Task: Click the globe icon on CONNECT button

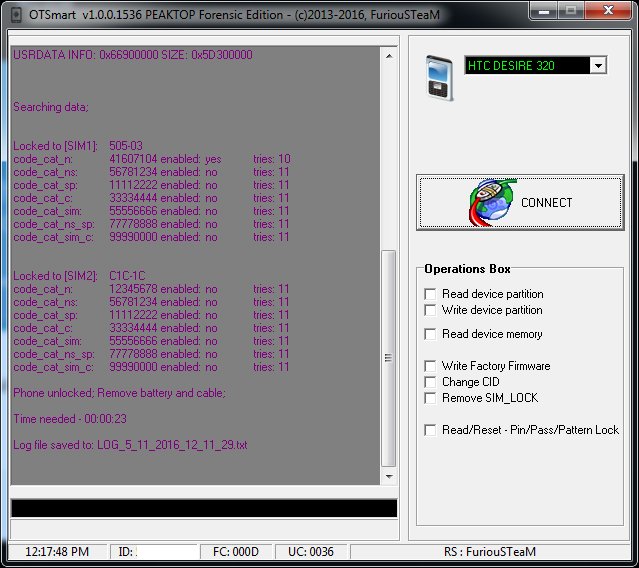Action: point(492,203)
